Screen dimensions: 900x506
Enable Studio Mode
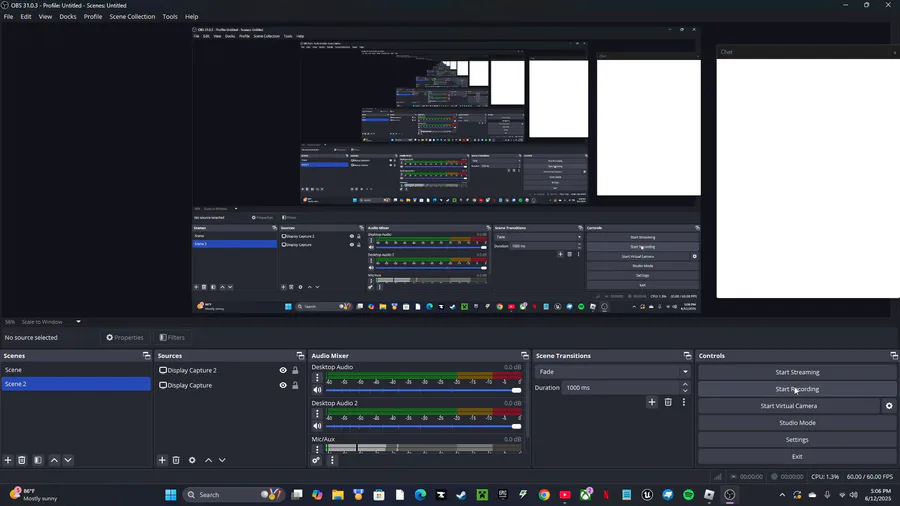click(x=797, y=423)
